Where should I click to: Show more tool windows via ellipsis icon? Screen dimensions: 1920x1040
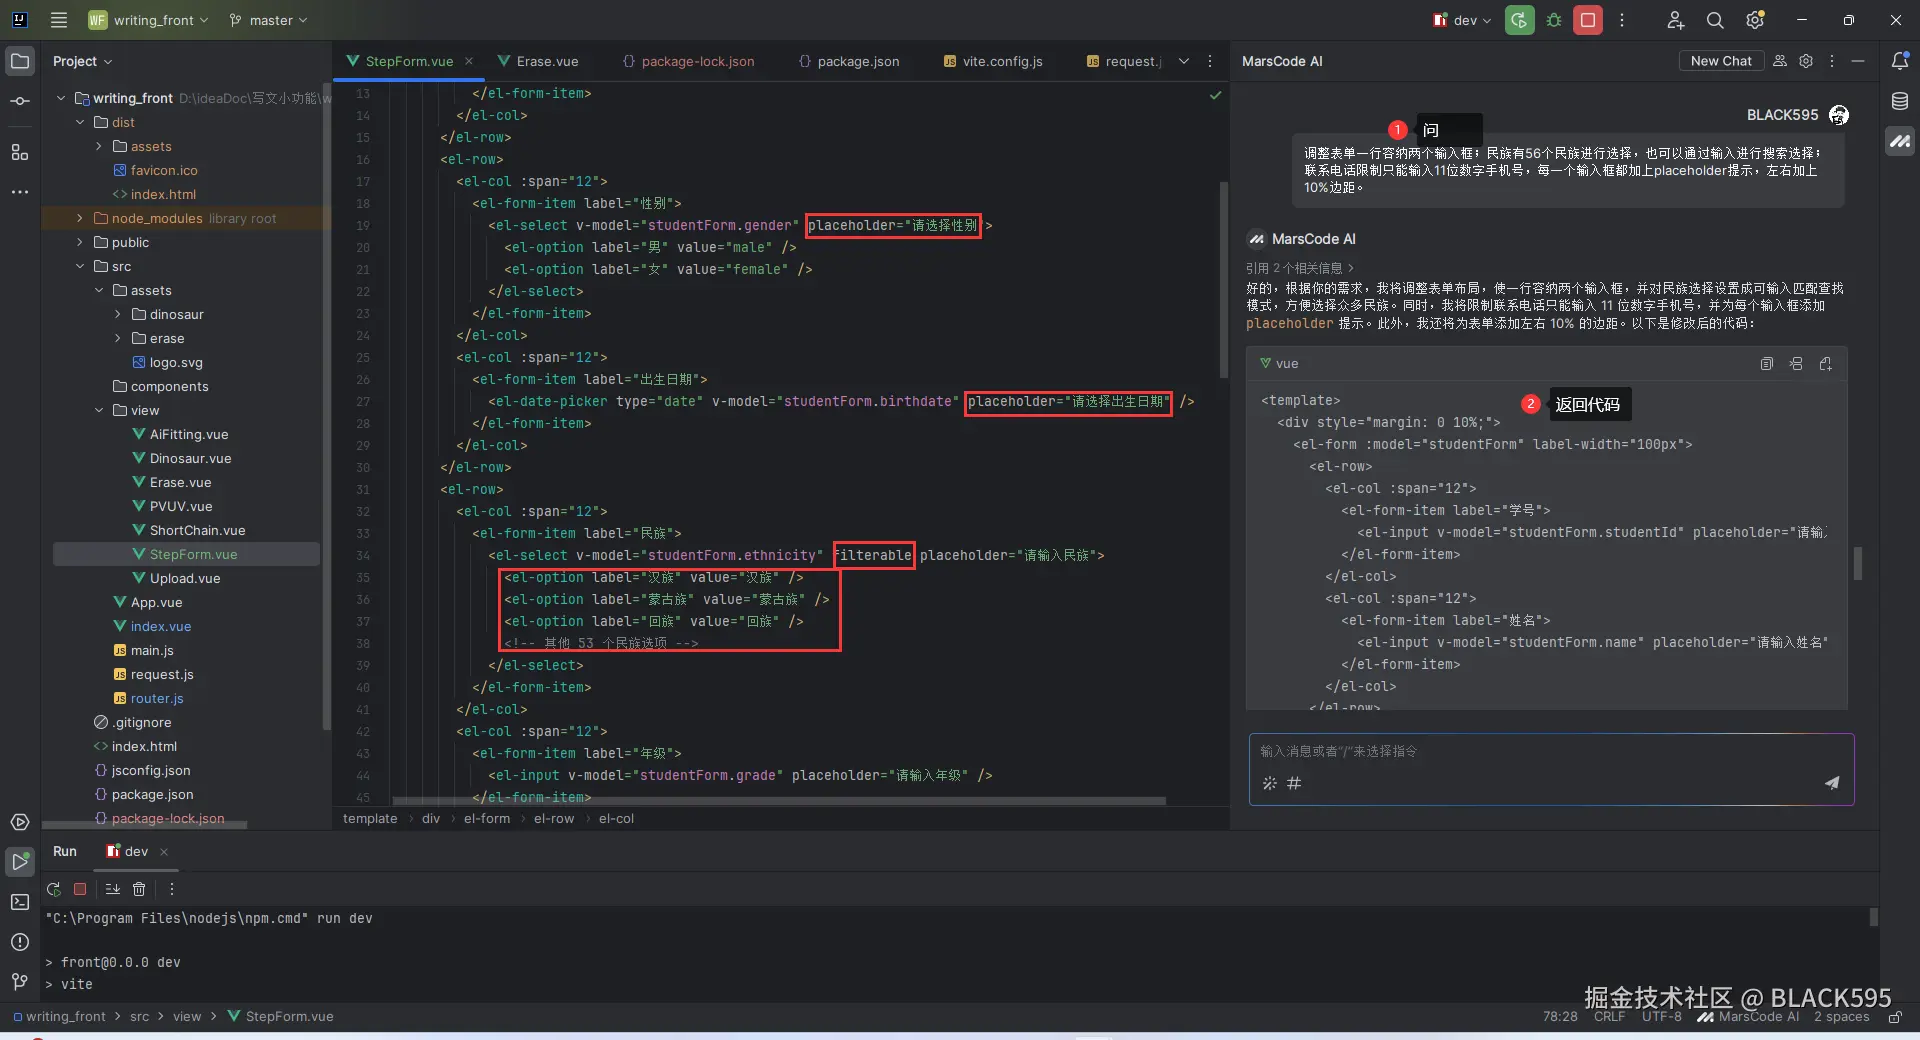20,192
